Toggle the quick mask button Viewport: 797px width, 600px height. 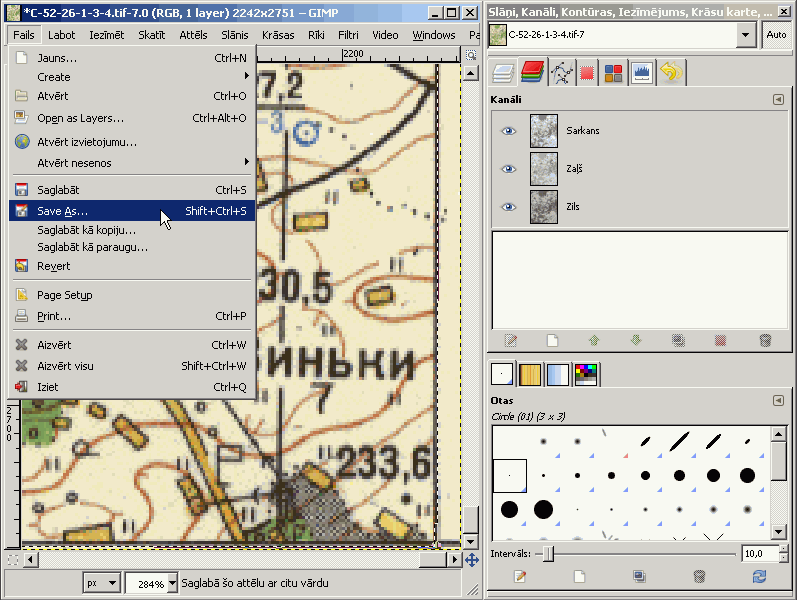point(13,560)
